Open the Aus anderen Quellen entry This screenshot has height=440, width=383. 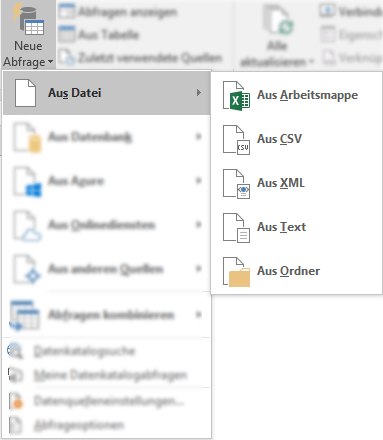[107, 269]
